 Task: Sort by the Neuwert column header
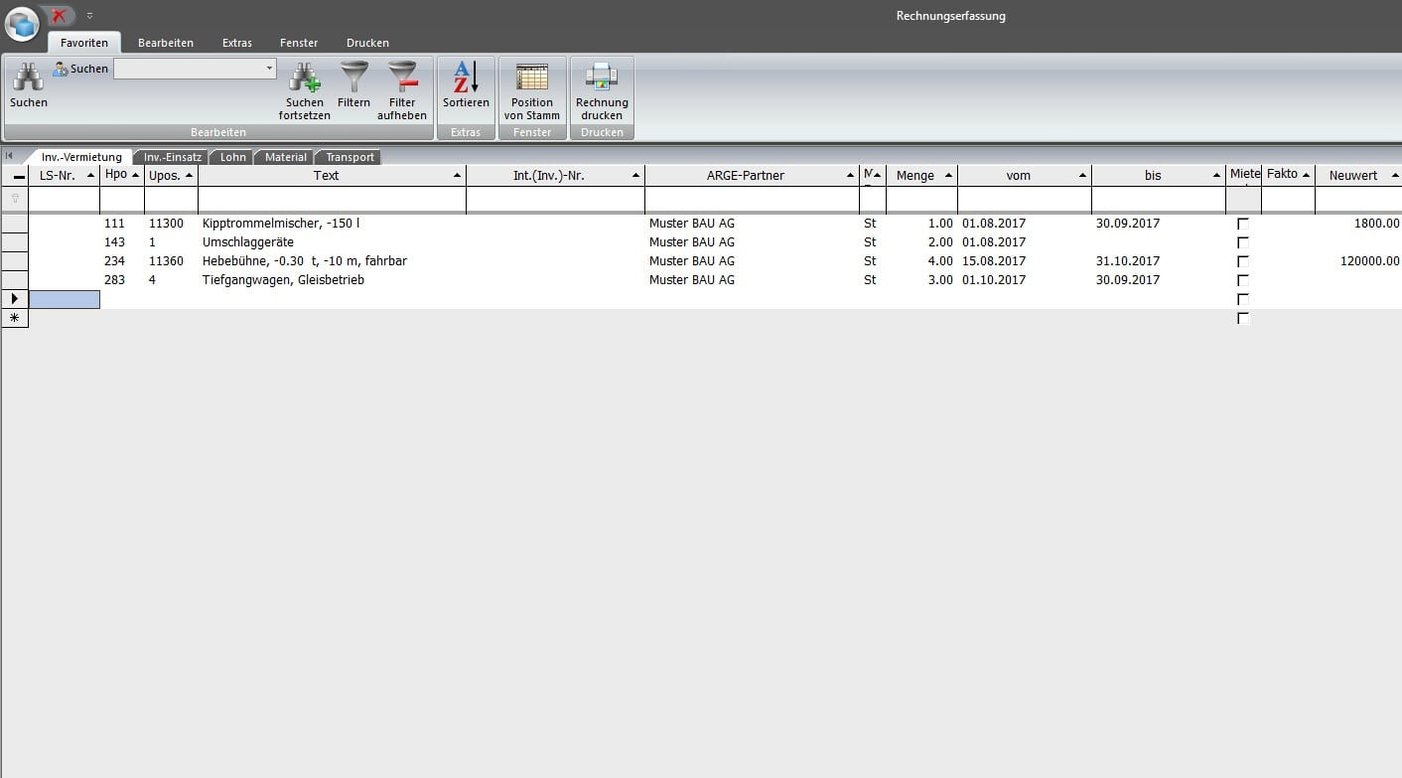pos(1358,176)
